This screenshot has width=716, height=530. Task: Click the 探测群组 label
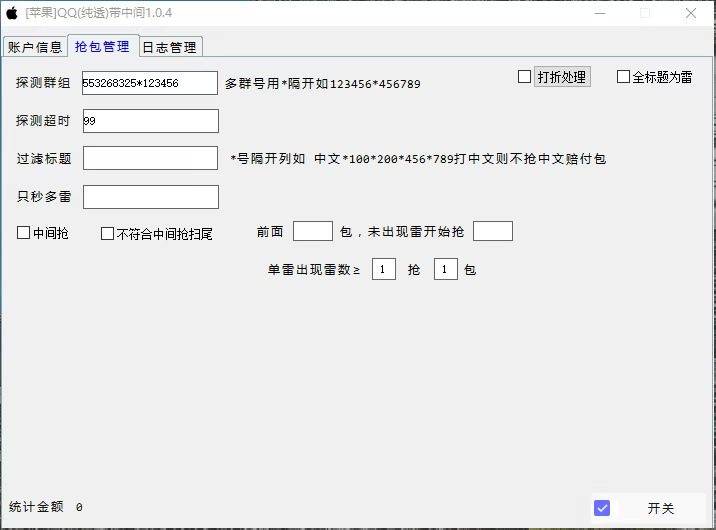click(43, 83)
